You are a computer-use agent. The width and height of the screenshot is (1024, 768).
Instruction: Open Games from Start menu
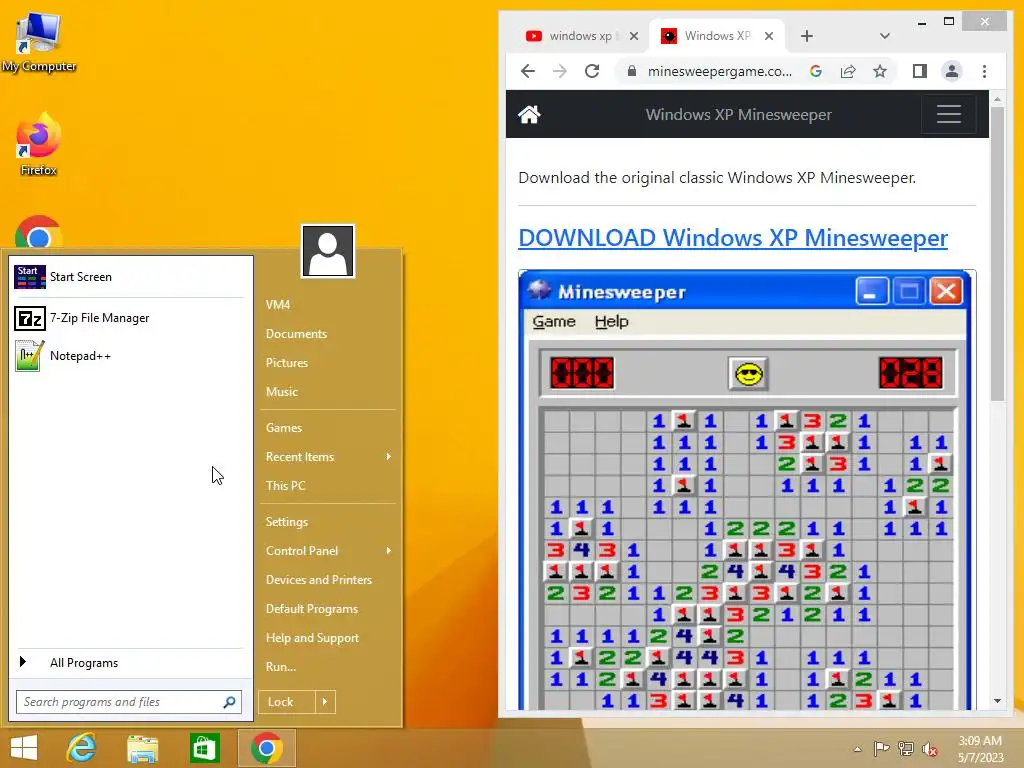(283, 428)
